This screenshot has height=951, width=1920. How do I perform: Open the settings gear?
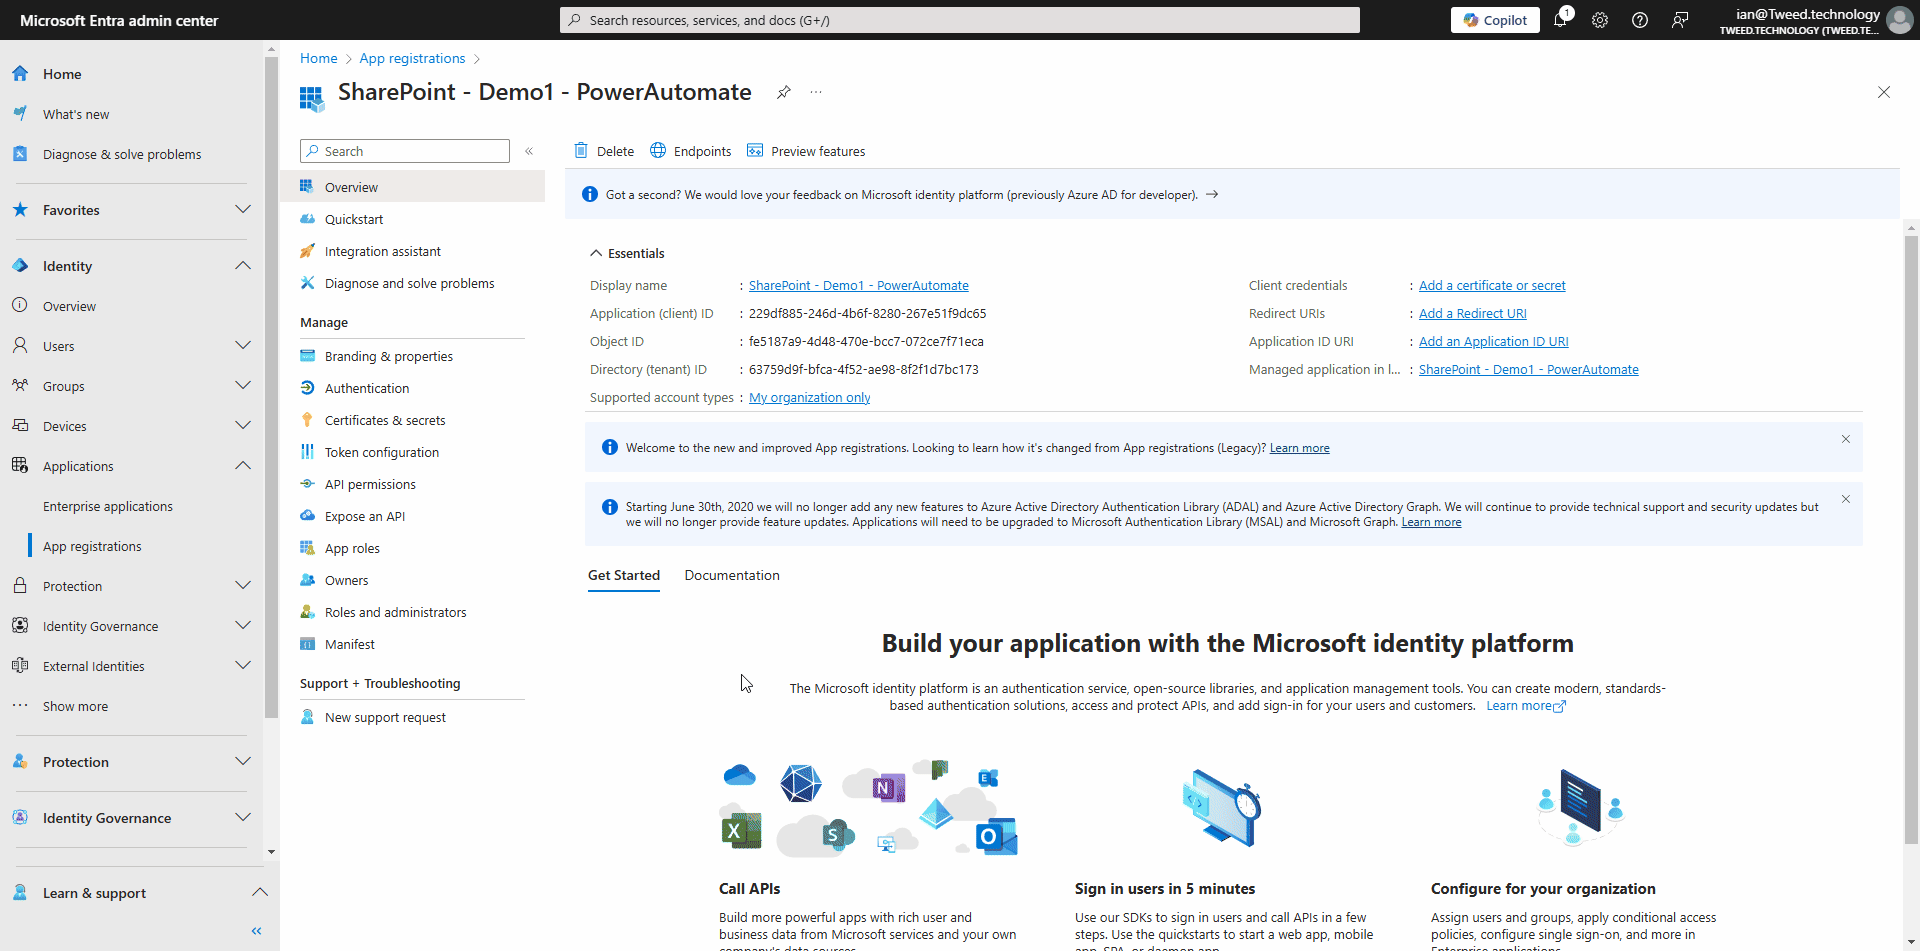pos(1600,20)
